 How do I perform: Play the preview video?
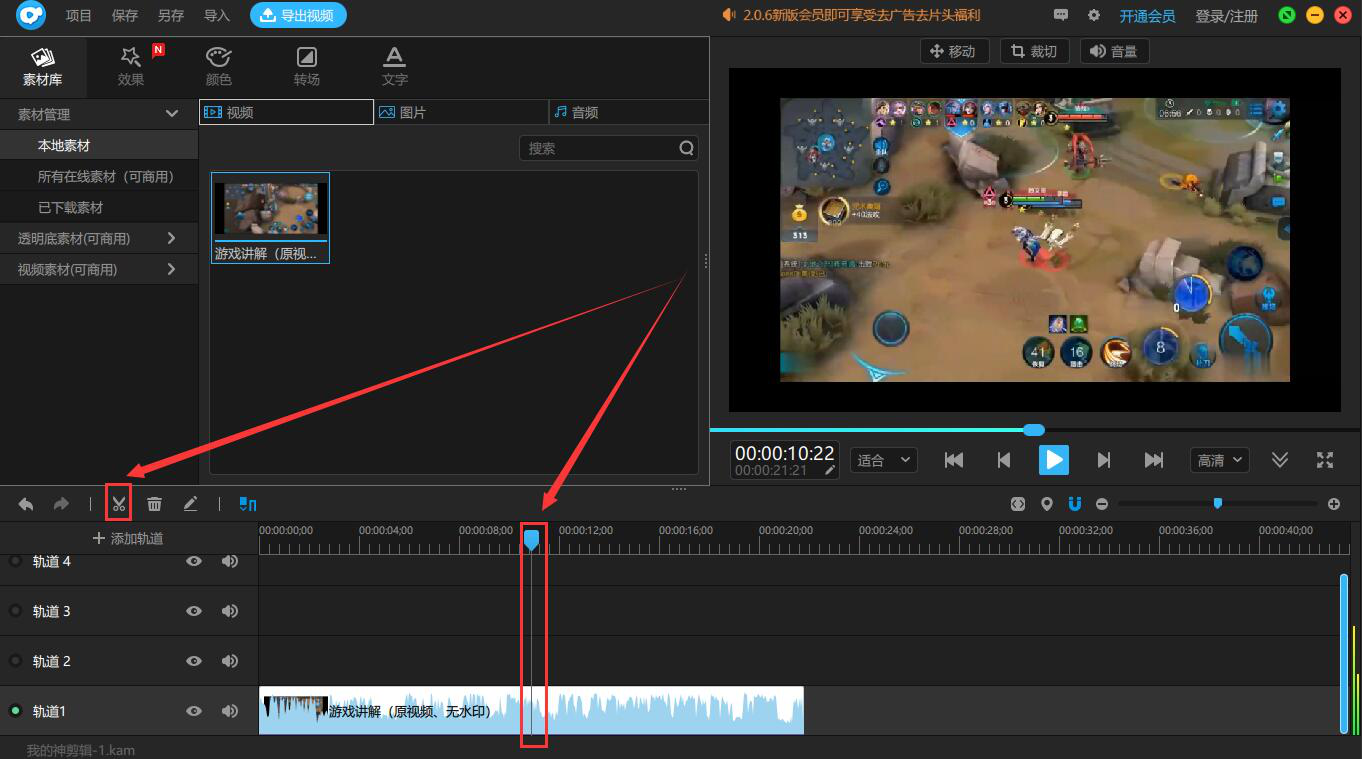pos(1053,460)
